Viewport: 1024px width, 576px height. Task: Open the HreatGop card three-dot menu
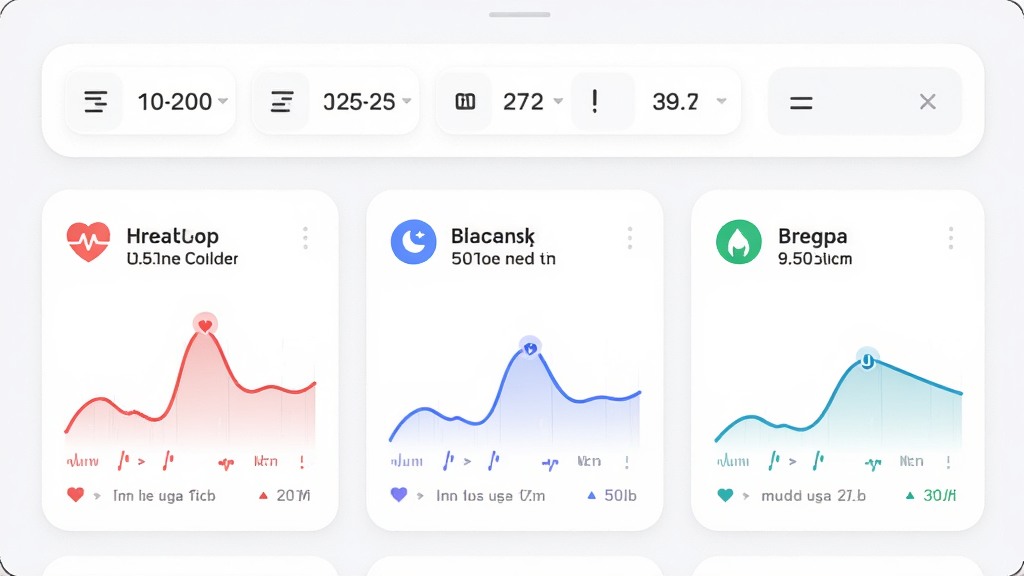click(x=305, y=238)
